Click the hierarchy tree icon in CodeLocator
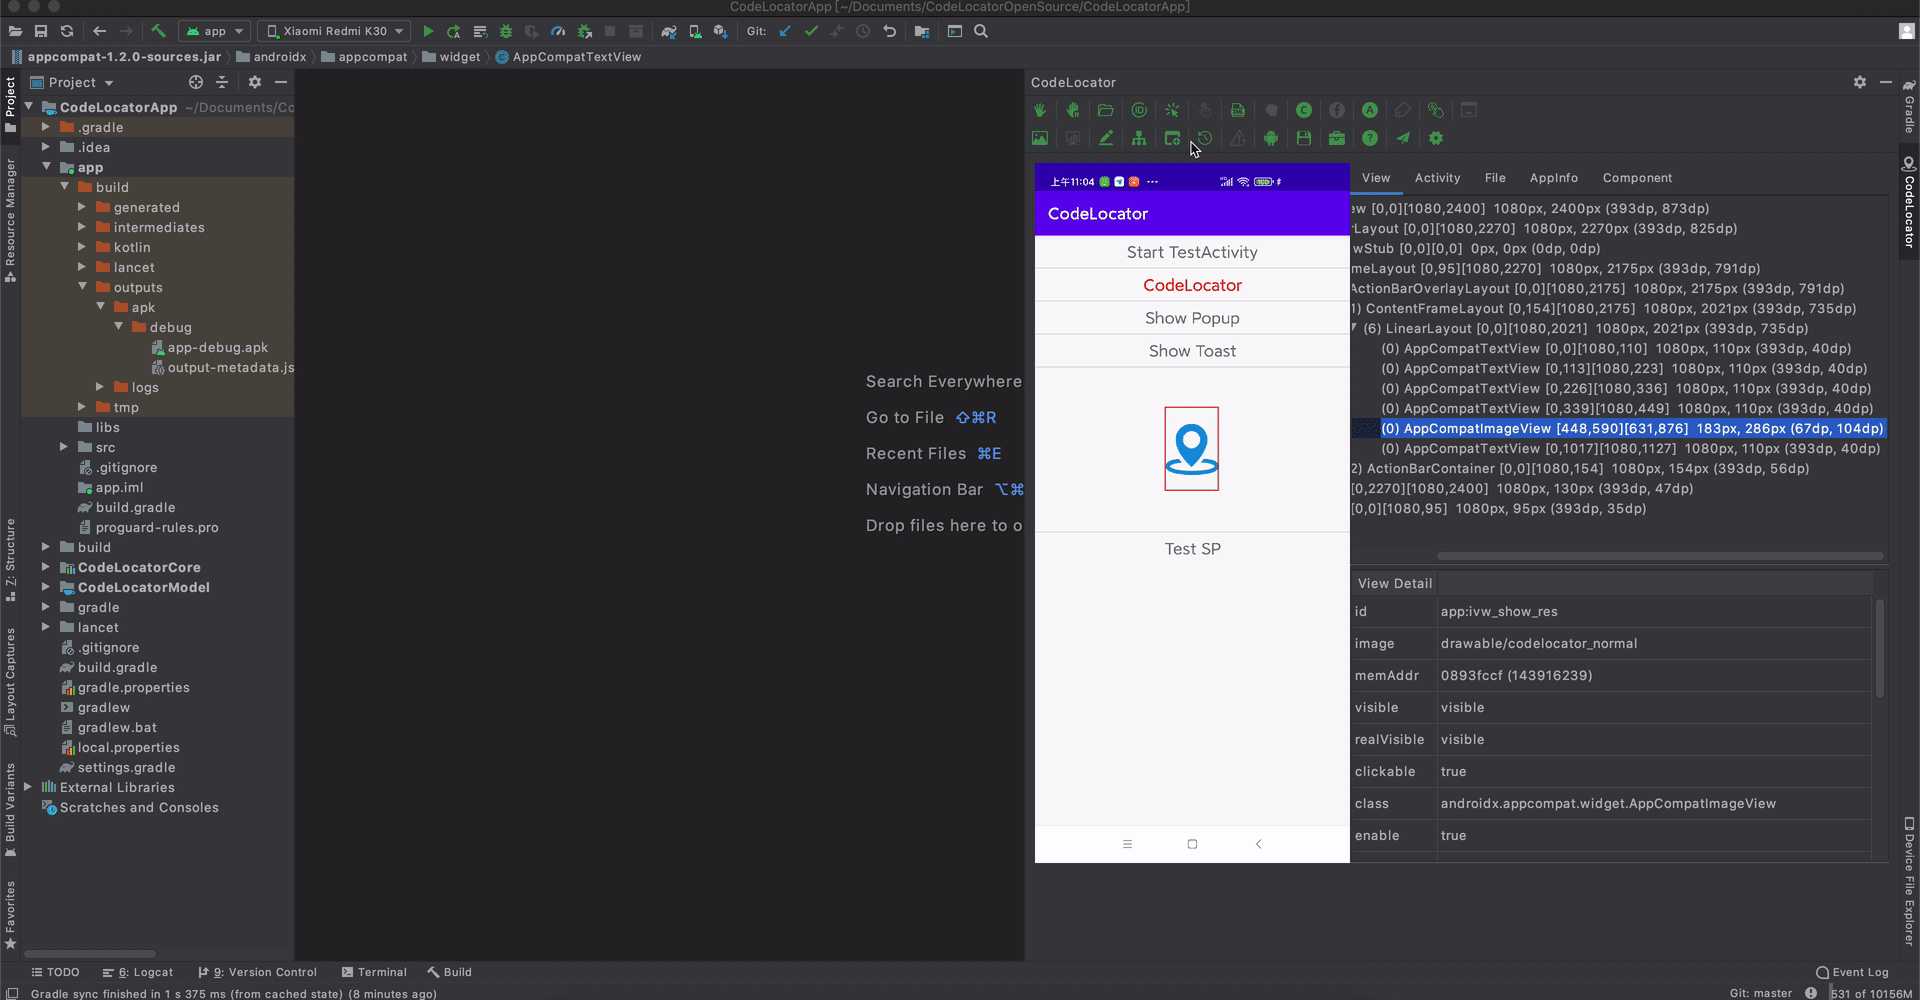This screenshot has height=1000, width=1920. coord(1139,139)
